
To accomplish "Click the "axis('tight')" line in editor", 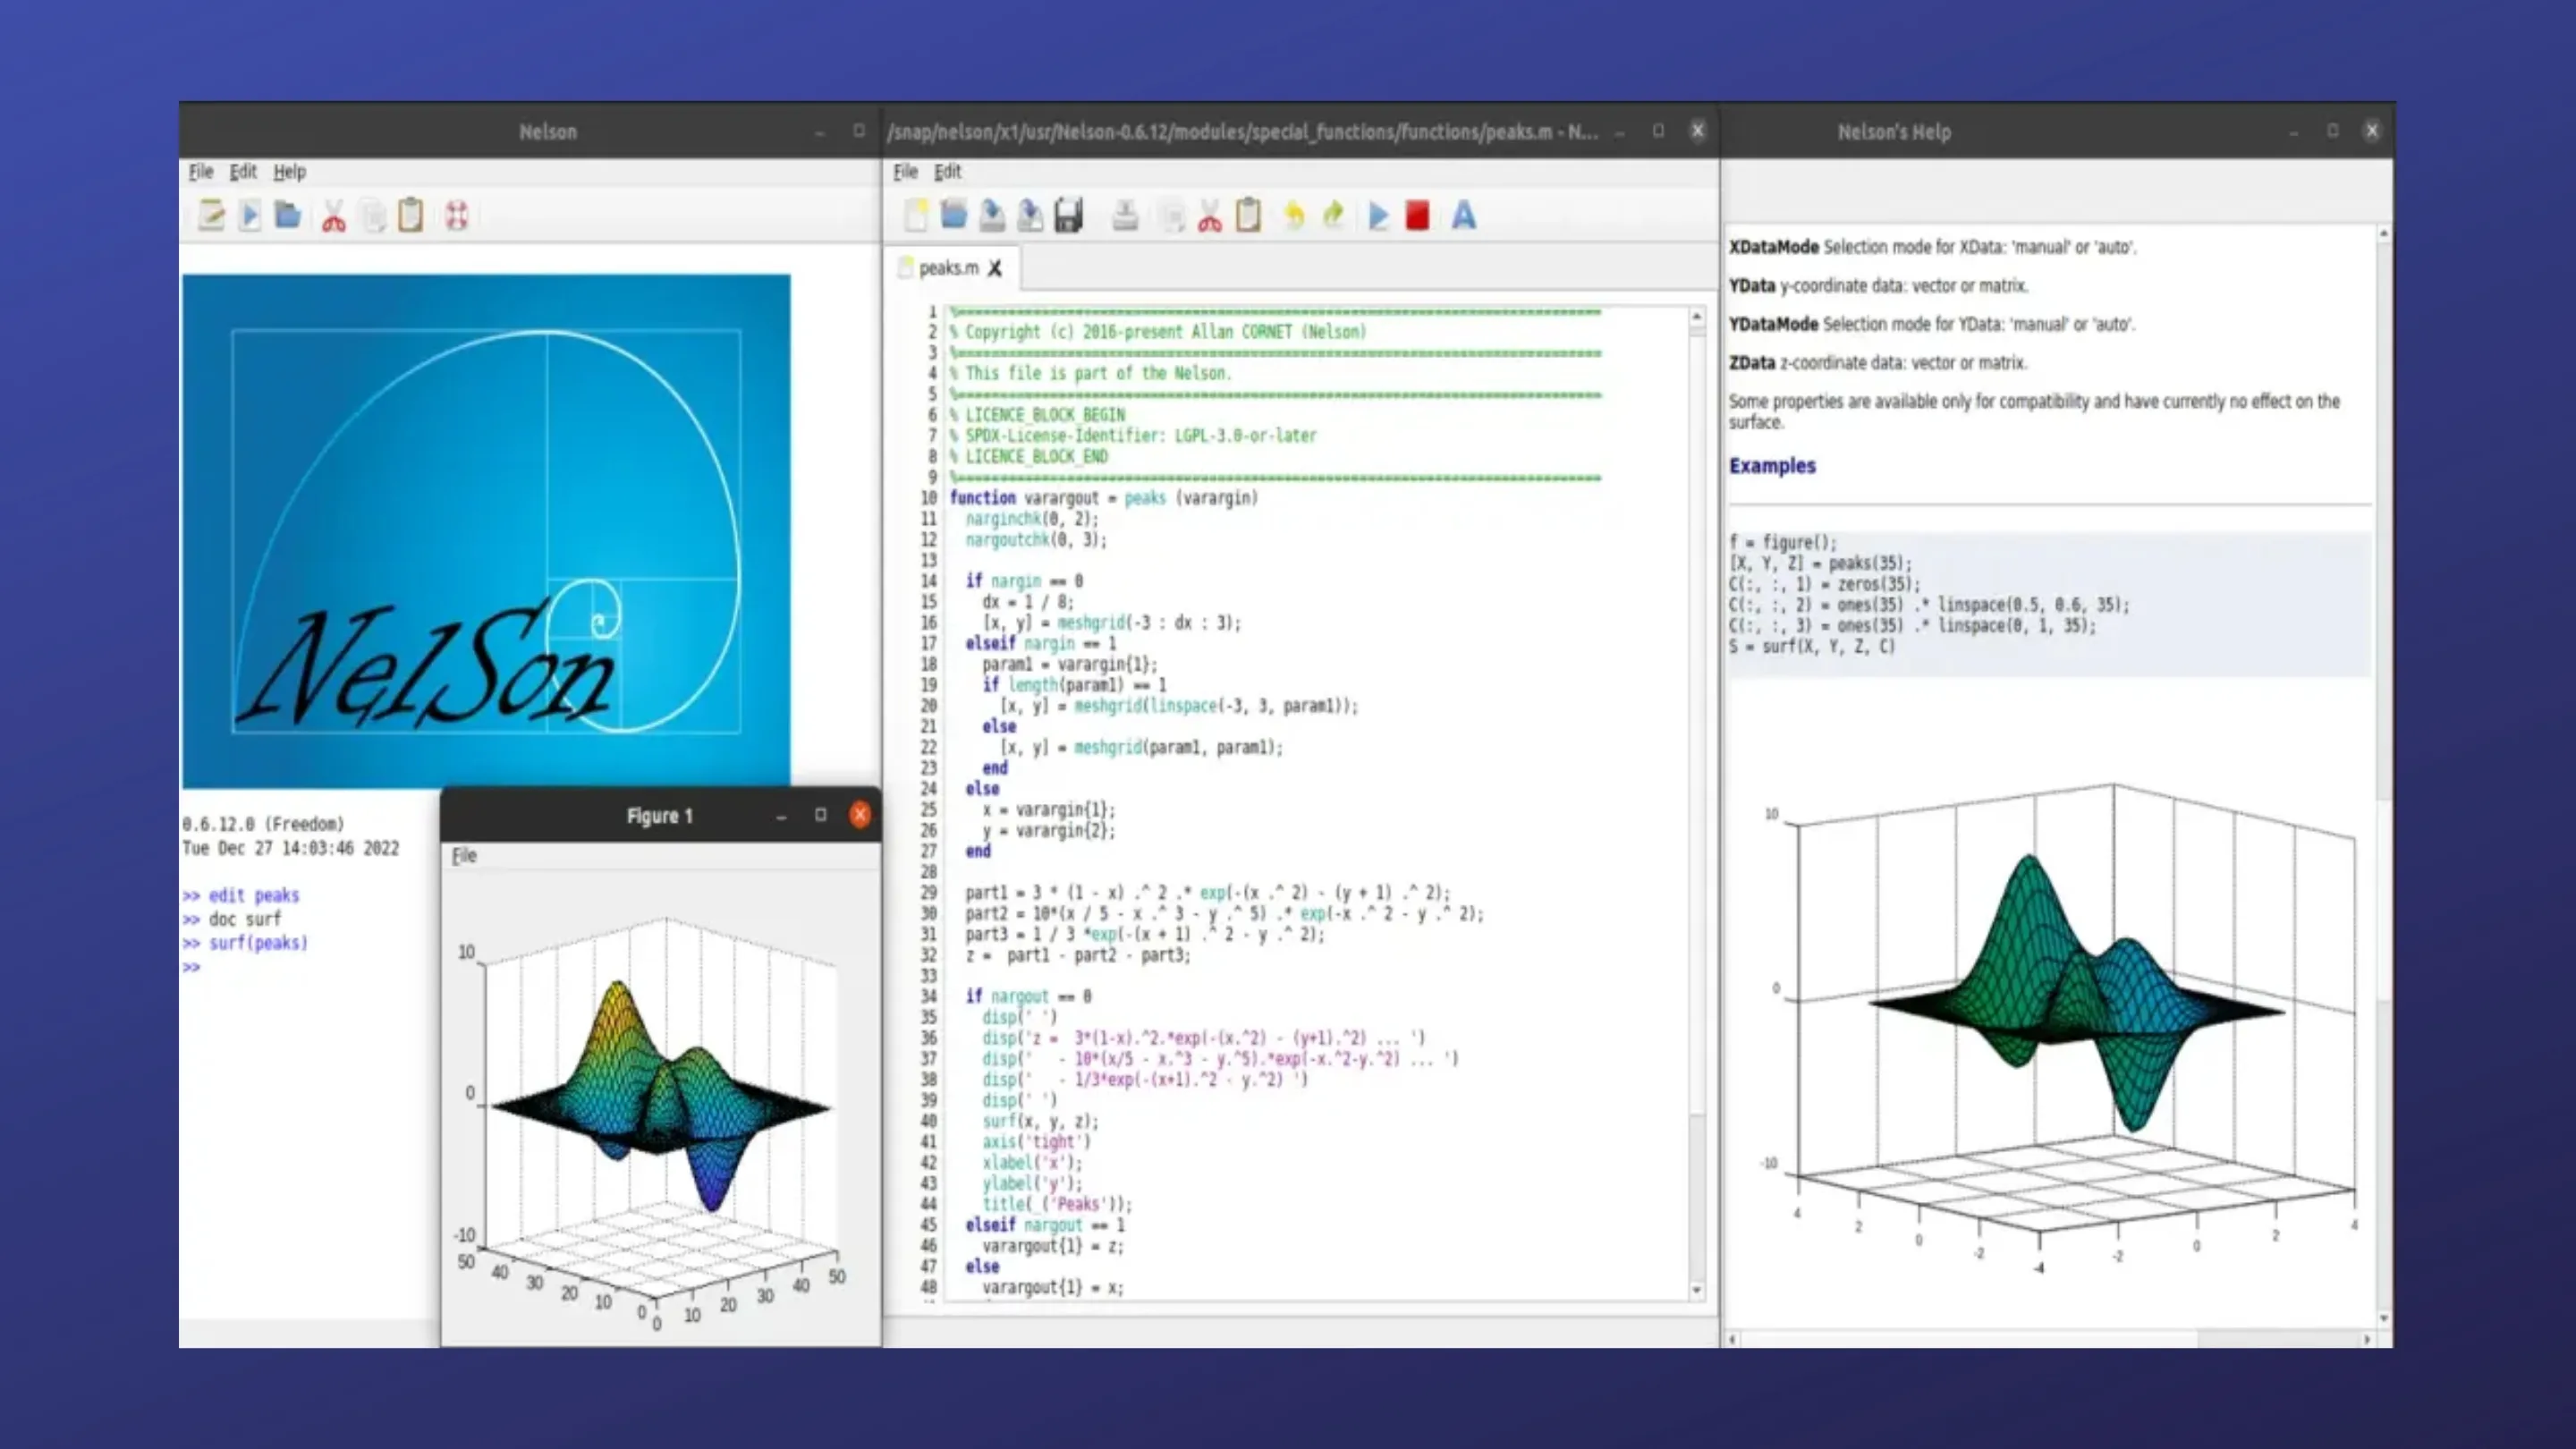I will click(1036, 1142).
